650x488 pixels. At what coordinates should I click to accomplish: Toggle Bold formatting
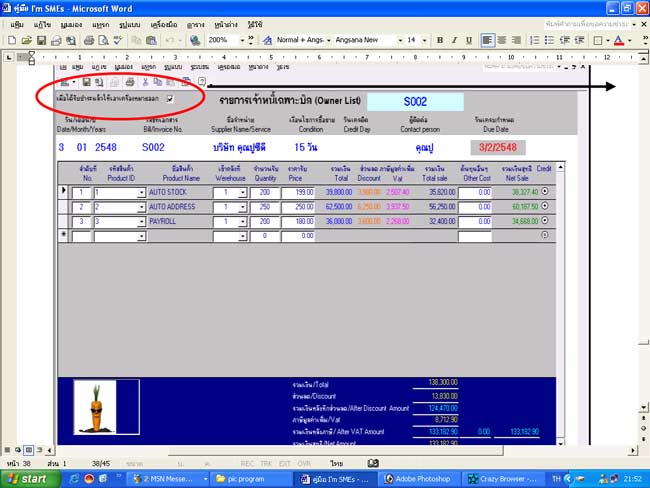click(440, 40)
